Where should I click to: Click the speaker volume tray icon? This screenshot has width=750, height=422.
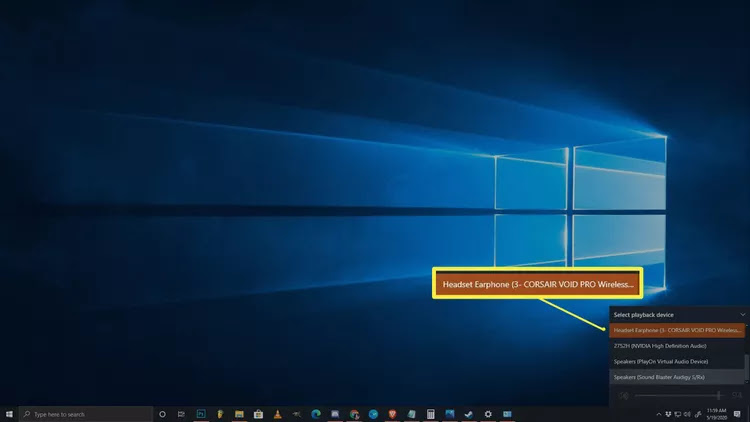pos(687,414)
